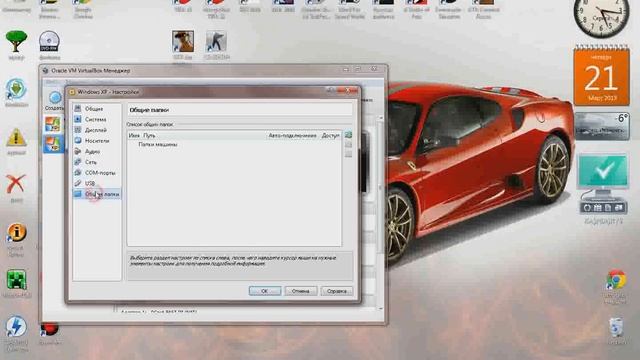Click the Counter-Strike soldier desktop icon
Viewport: 640px width, 360px height.
coord(216,41)
